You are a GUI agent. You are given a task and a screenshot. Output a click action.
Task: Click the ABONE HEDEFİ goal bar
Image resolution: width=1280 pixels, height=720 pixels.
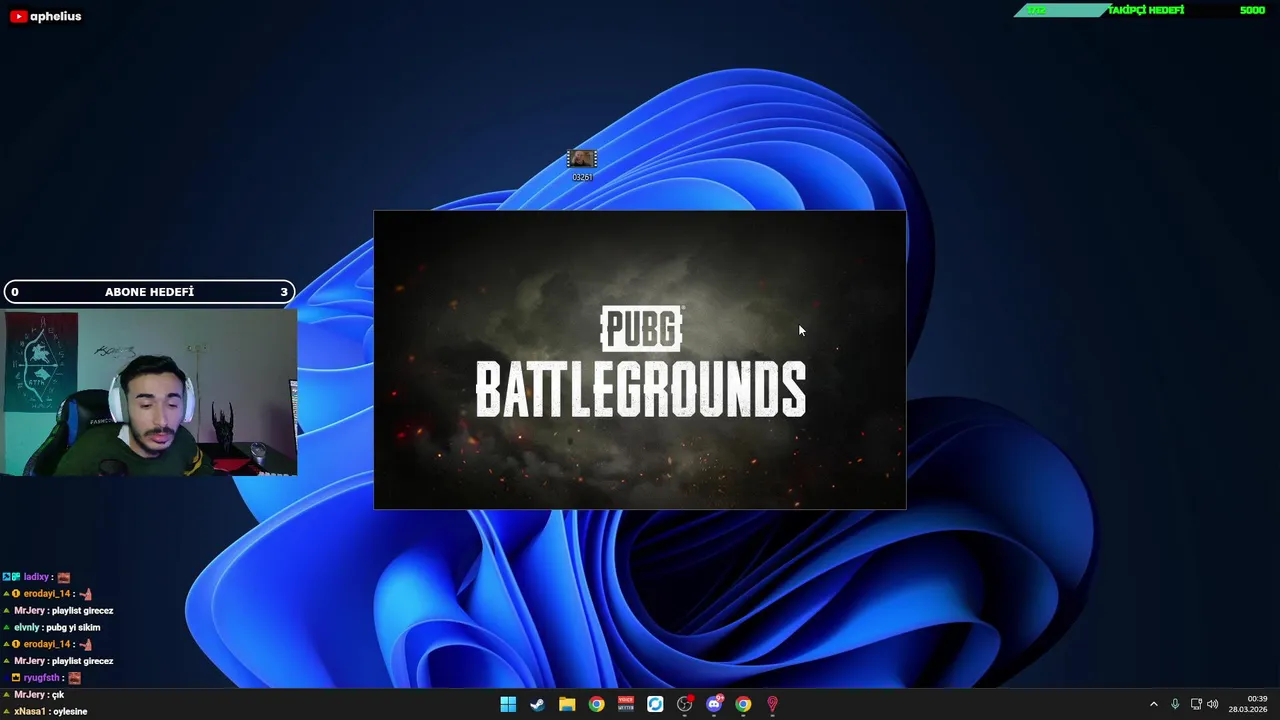click(149, 292)
